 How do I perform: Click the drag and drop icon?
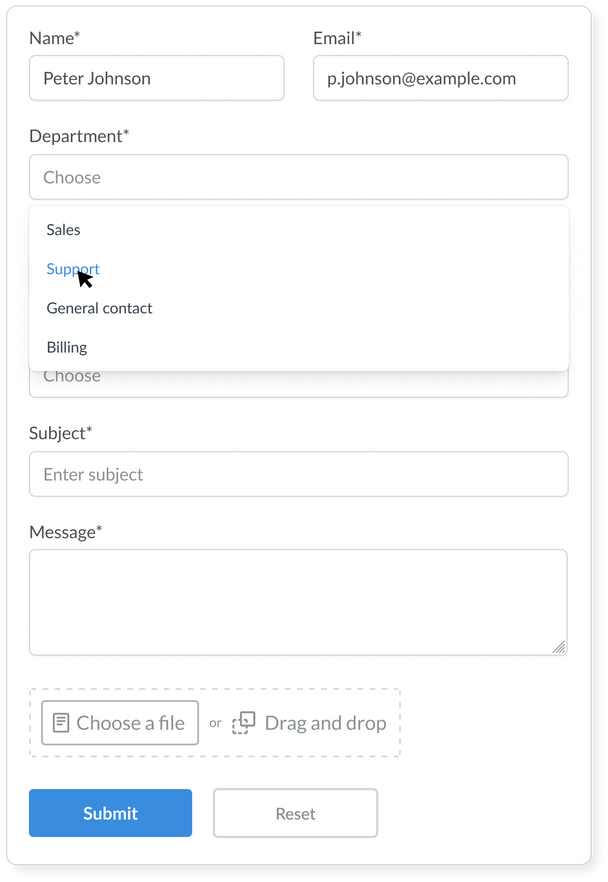244,723
